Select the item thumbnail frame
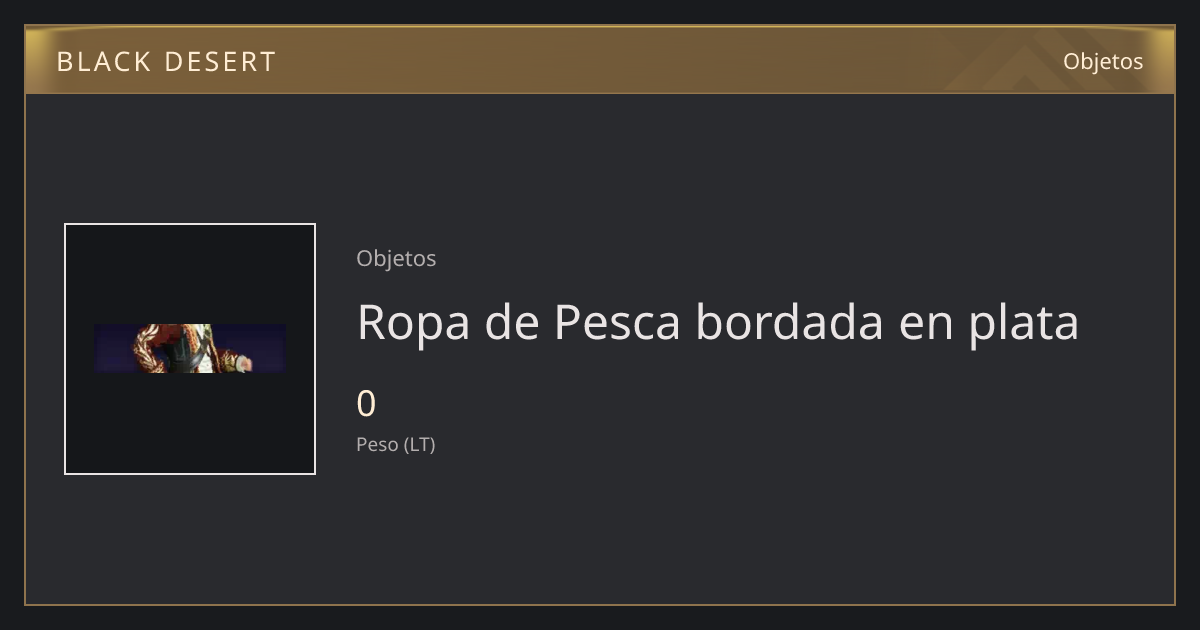1200x630 pixels. point(190,349)
